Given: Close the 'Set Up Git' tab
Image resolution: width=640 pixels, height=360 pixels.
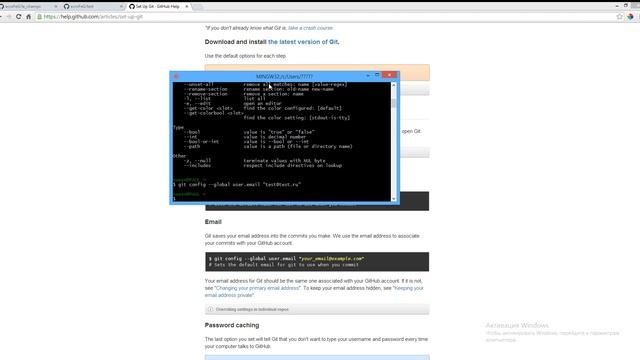Looking at the screenshot, I should (x=187, y=7).
